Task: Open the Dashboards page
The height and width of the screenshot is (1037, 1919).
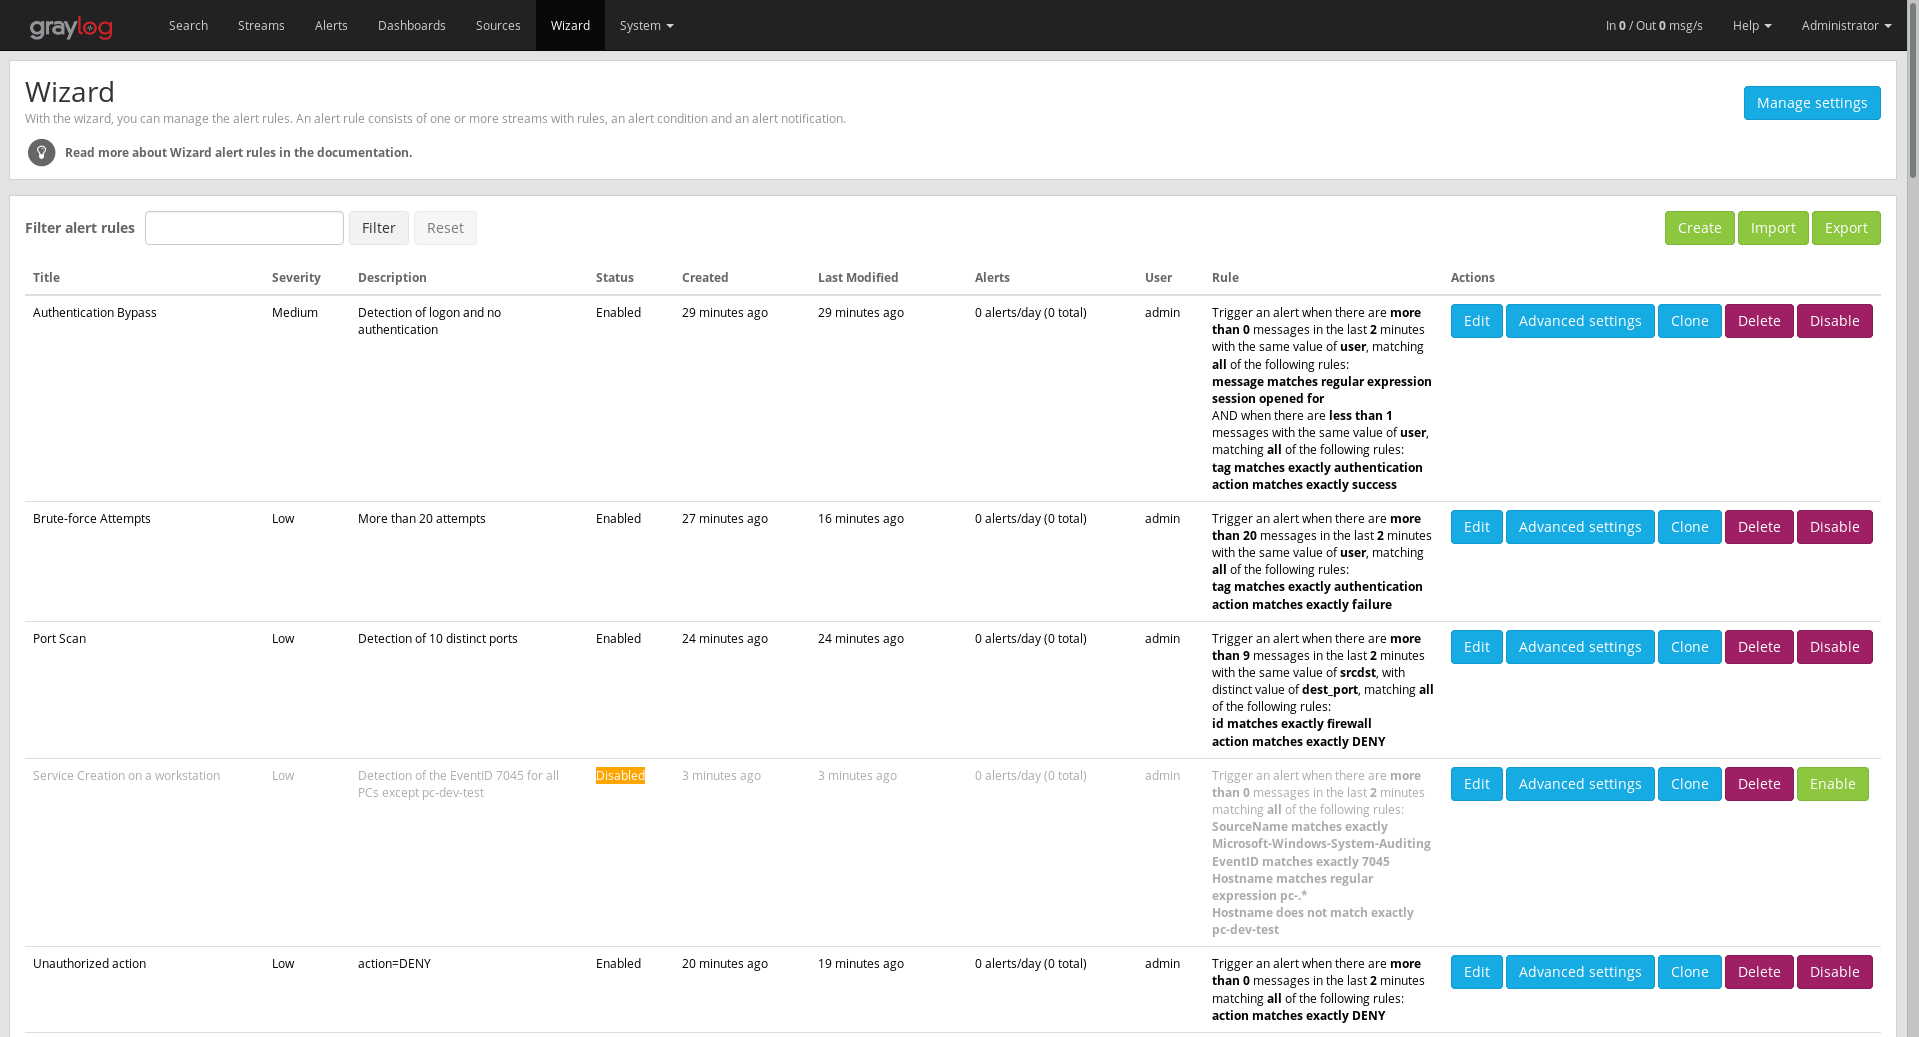Action: pos(411,25)
